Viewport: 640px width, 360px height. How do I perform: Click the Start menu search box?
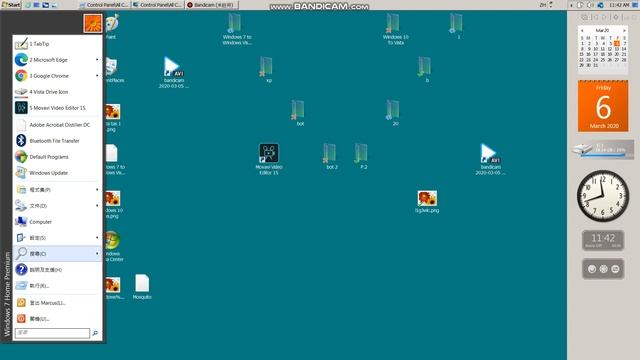tap(52, 333)
